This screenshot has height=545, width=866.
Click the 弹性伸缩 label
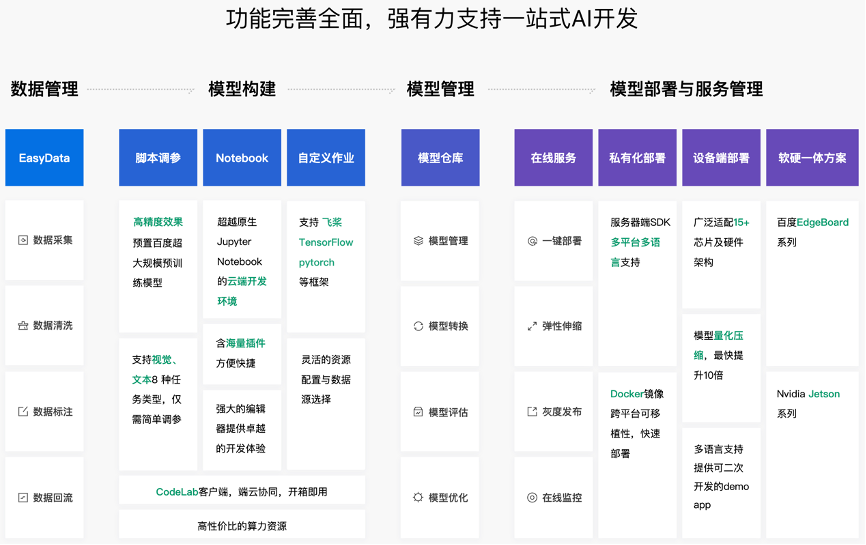coord(562,326)
